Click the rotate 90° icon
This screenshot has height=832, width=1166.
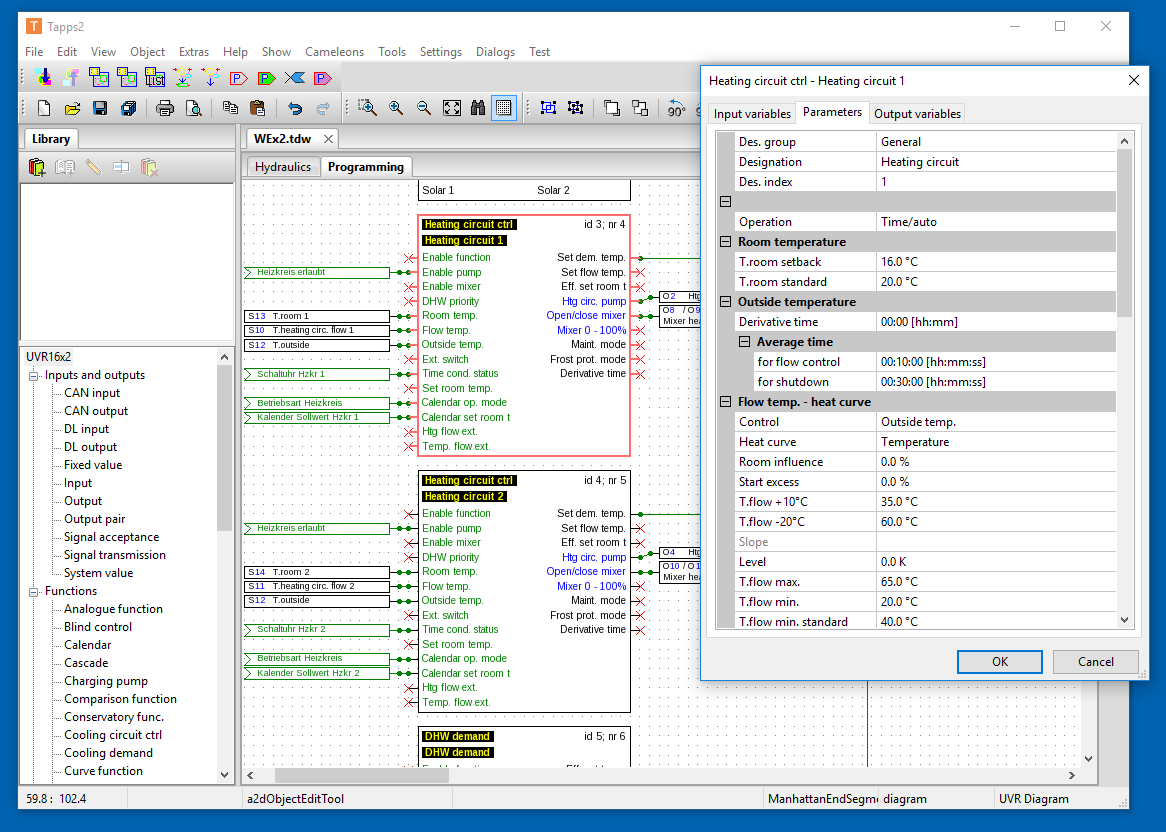click(x=677, y=109)
